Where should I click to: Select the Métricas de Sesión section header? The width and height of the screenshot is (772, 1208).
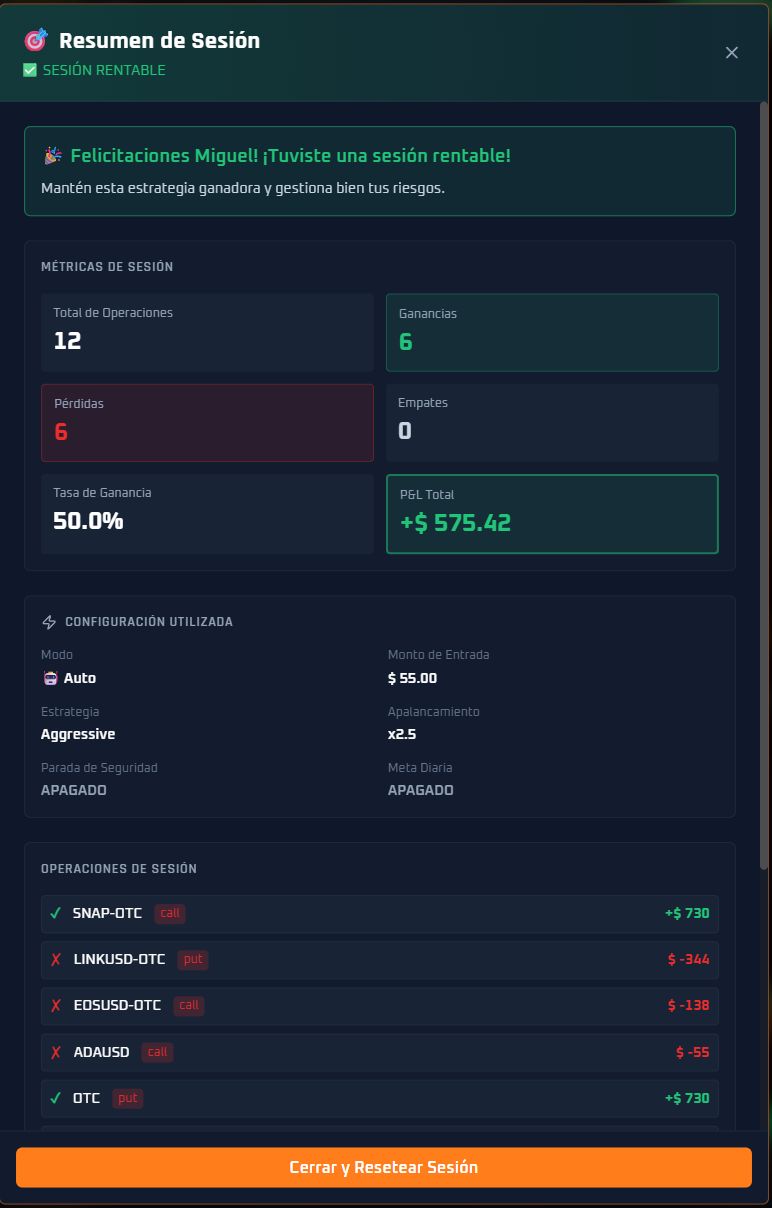point(107,267)
